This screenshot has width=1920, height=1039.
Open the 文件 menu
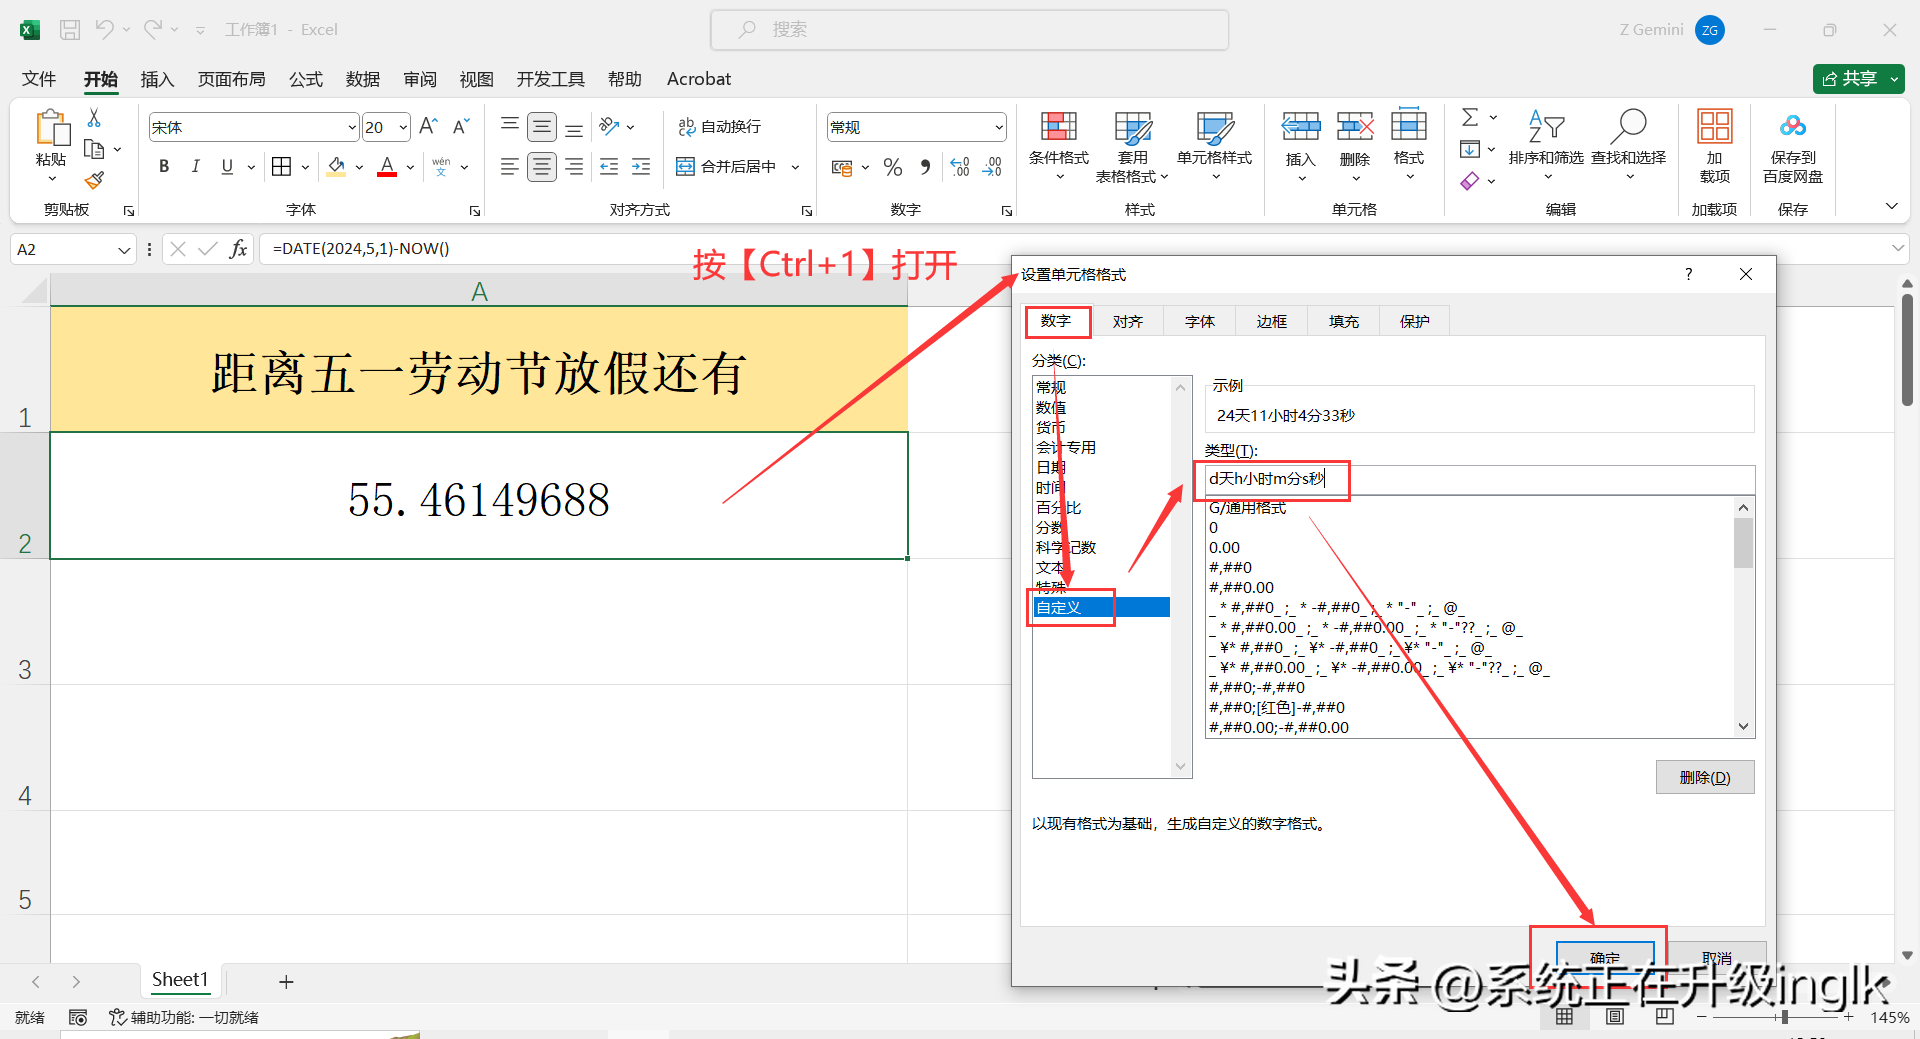(x=39, y=79)
